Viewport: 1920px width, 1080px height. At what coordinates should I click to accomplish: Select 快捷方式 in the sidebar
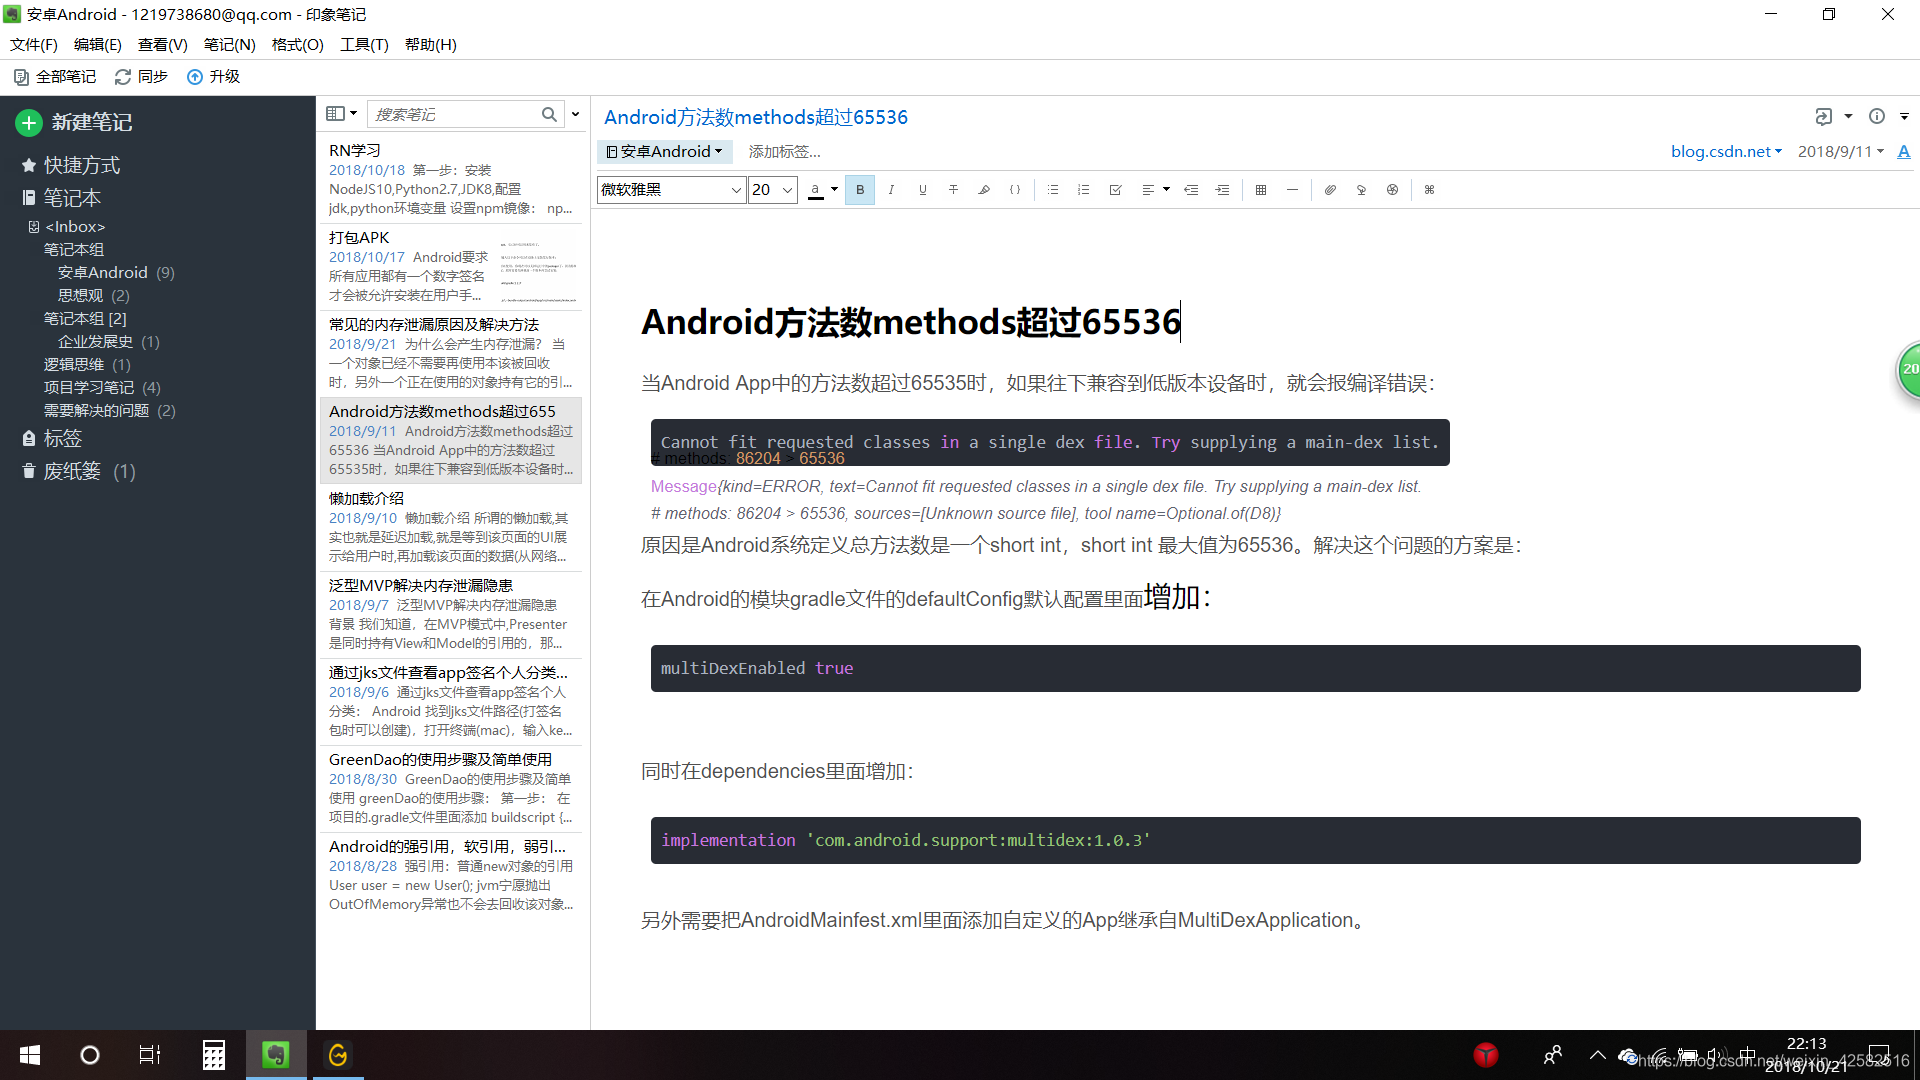coord(81,165)
